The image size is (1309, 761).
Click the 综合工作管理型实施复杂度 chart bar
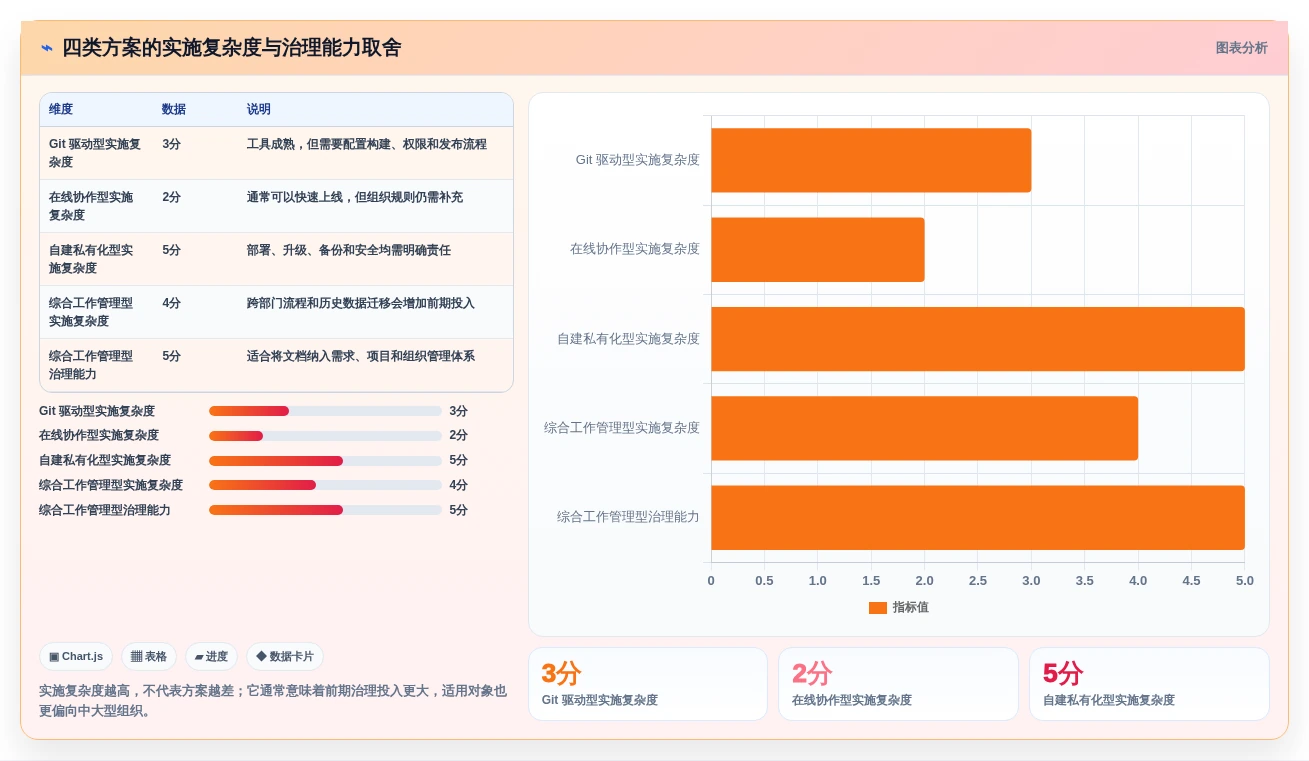tap(925, 428)
